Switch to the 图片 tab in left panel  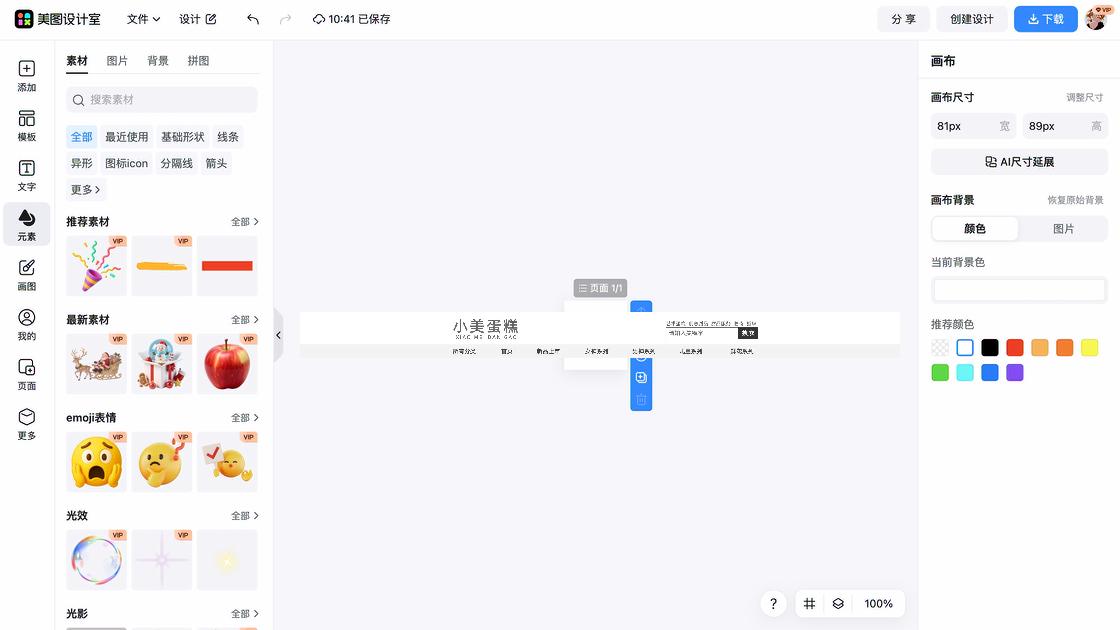(117, 61)
